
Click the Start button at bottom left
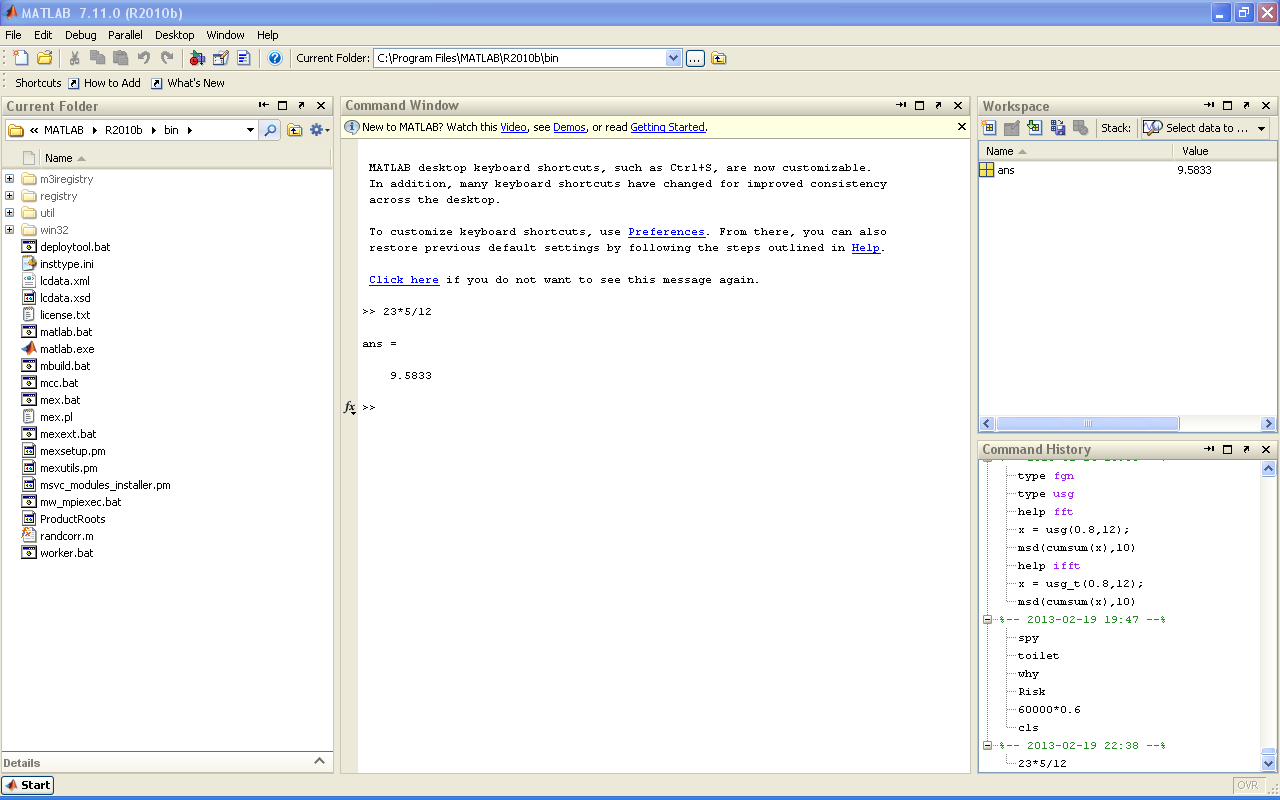point(28,785)
